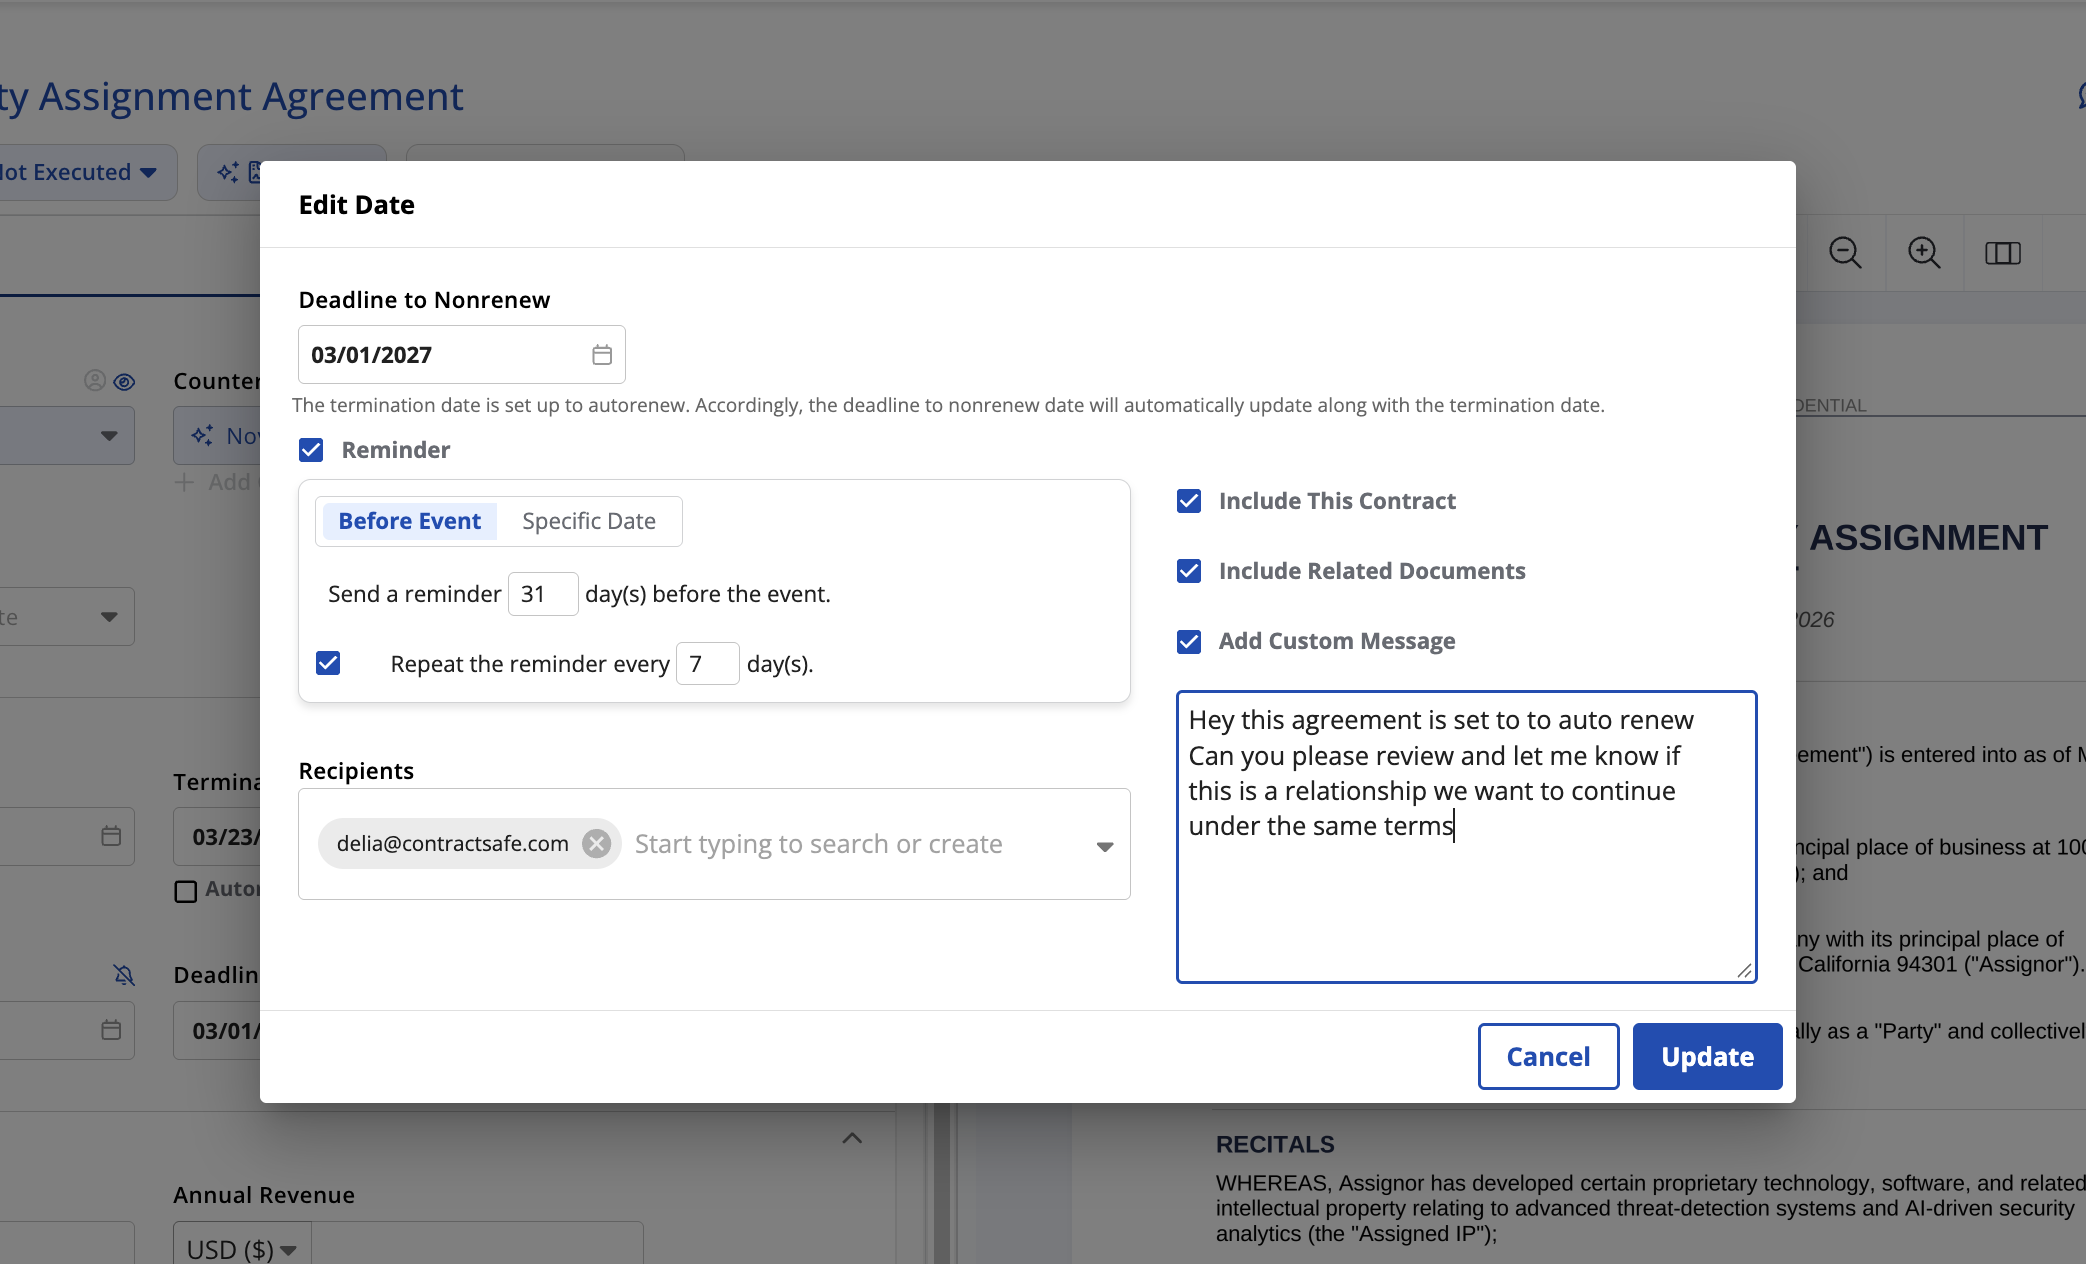Screen dimensions: 2086x1264
Task: Click the AI sparkle toolbar button near status
Action: (x=229, y=172)
